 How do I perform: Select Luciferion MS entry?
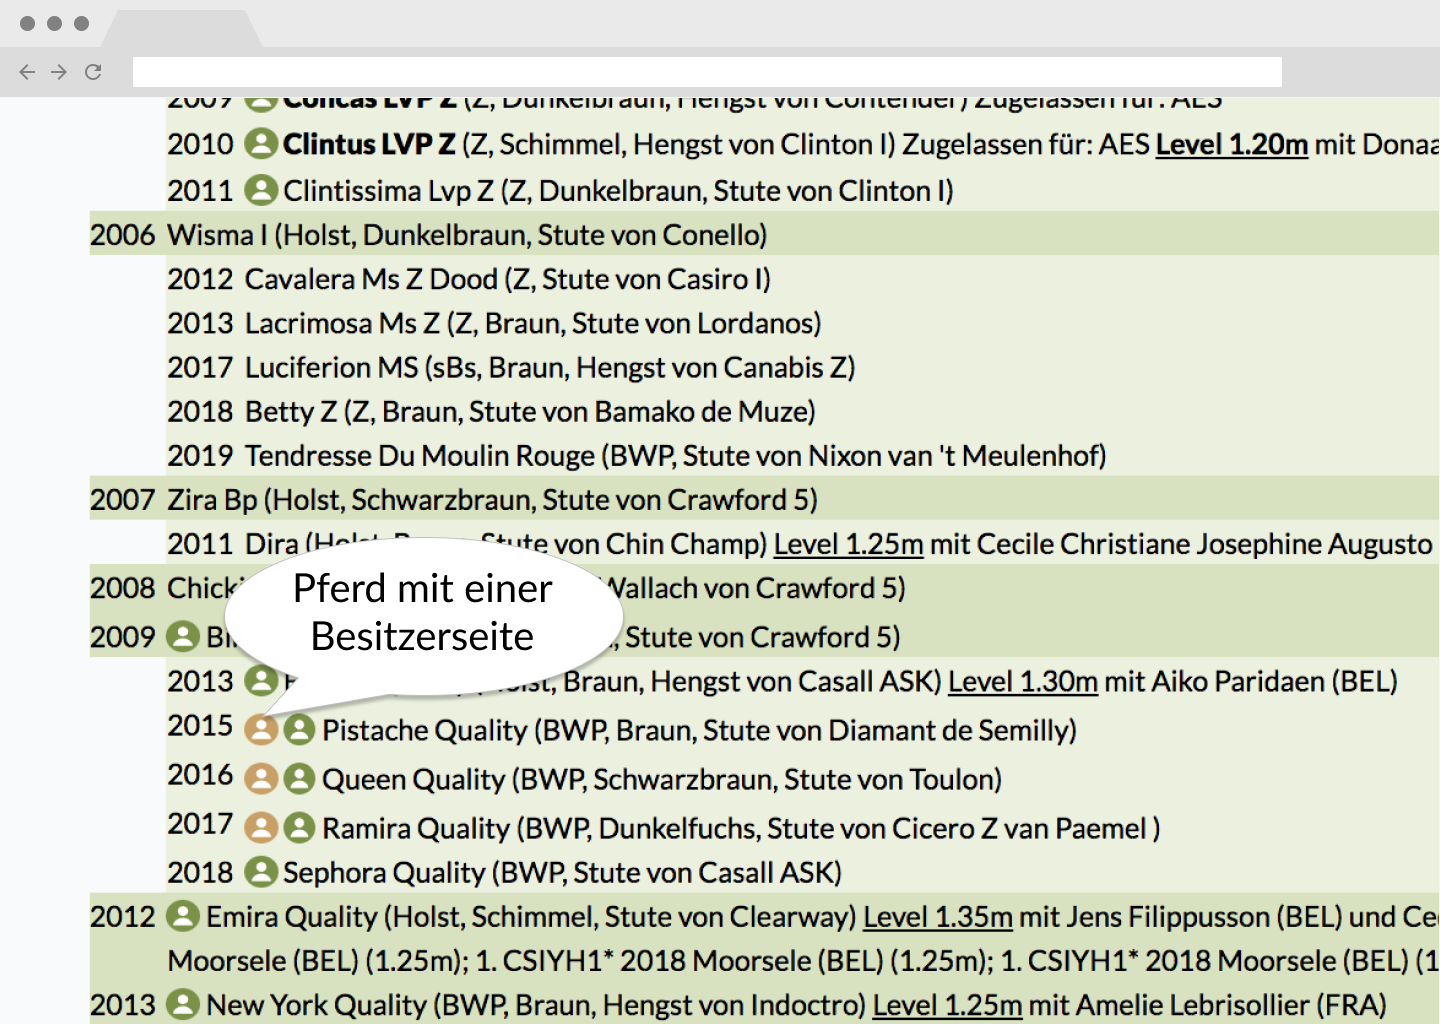click(x=550, y=367)
